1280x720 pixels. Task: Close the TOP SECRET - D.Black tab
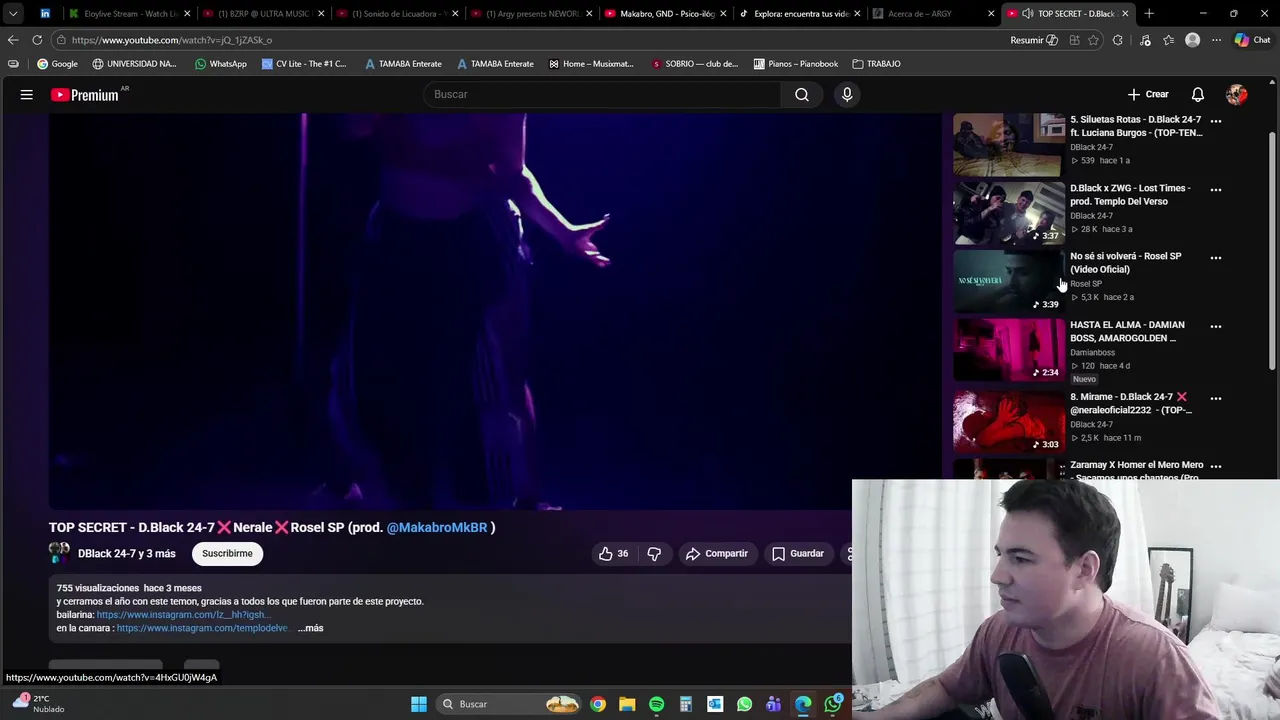point(1125,14)
